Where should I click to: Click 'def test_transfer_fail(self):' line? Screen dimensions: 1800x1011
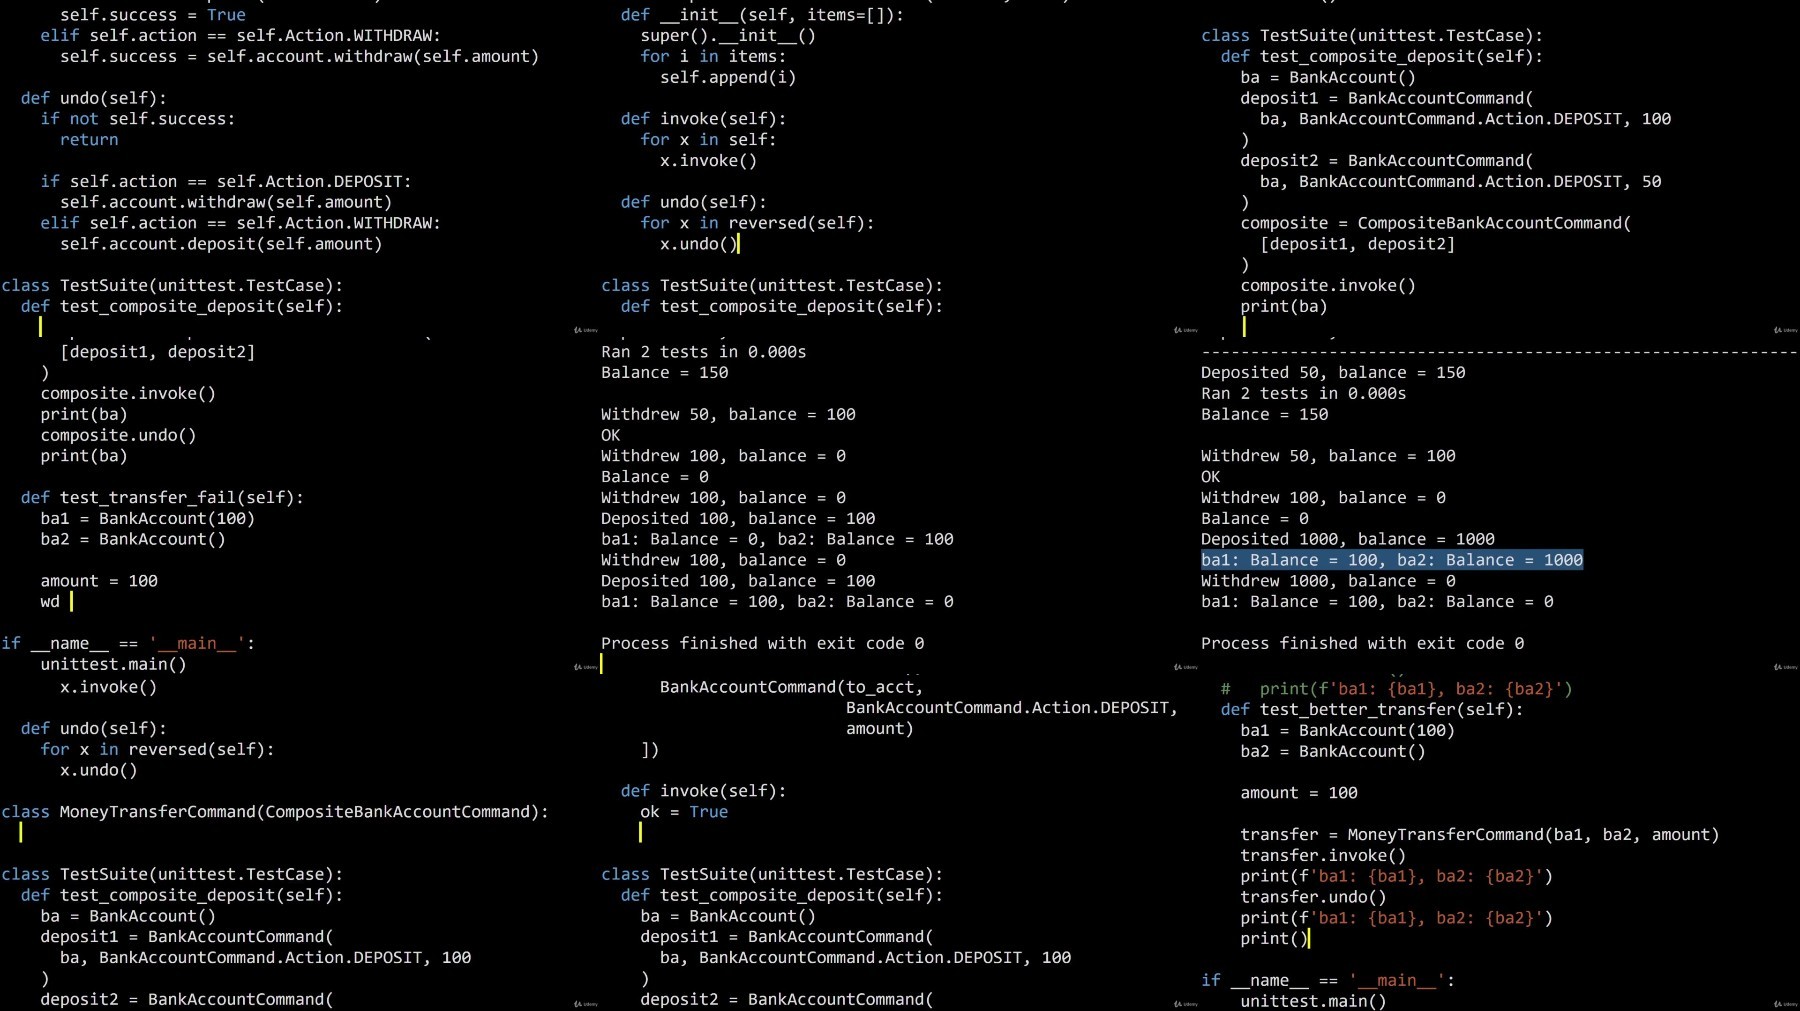pyautogui.click(x=162, y=498)
